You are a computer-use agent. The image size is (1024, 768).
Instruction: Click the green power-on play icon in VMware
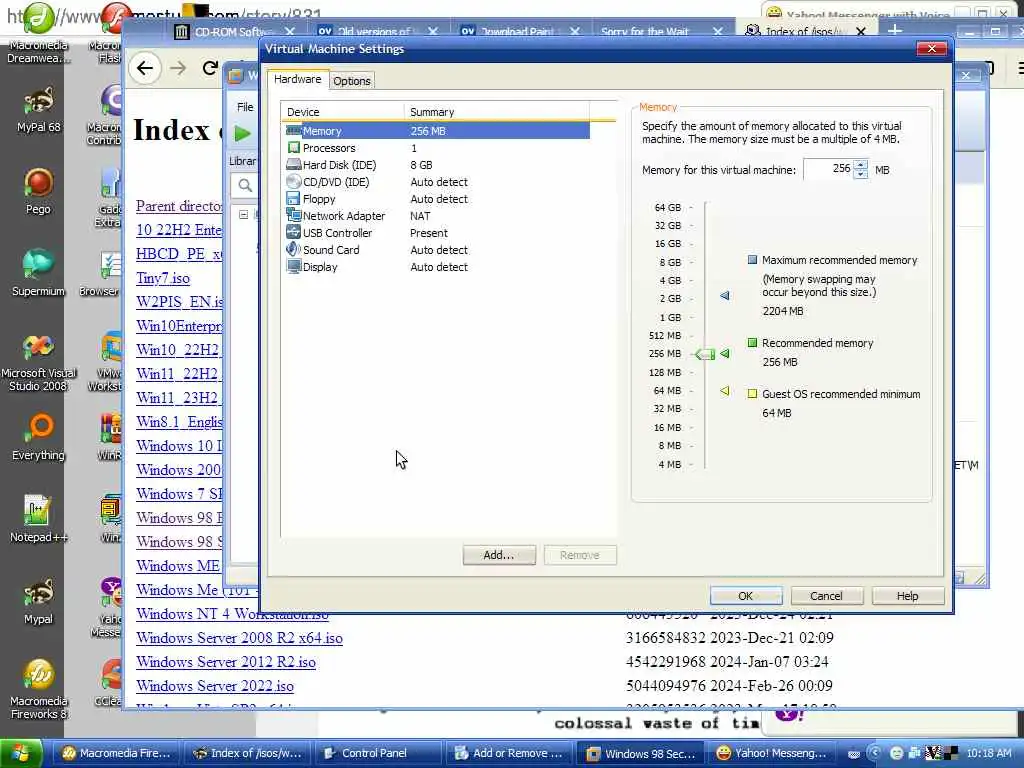click(242, 134)
